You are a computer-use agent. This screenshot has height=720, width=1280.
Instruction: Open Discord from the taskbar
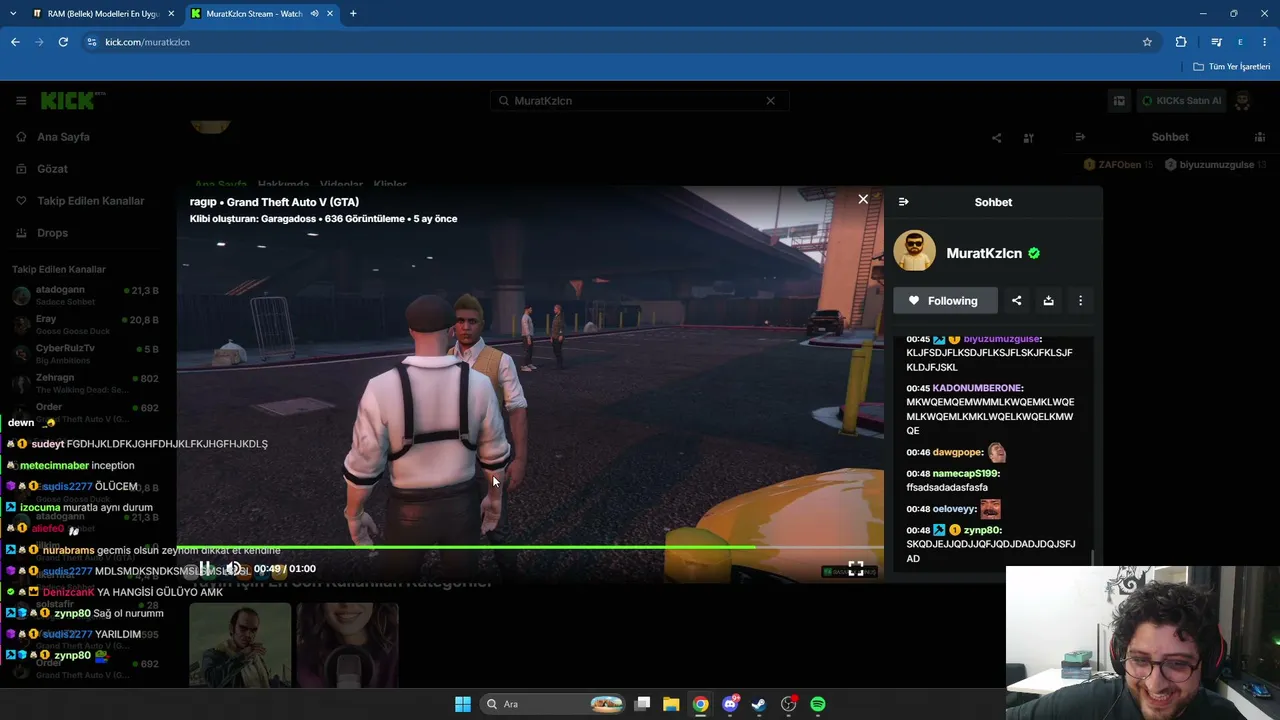(x=731, y=704)
